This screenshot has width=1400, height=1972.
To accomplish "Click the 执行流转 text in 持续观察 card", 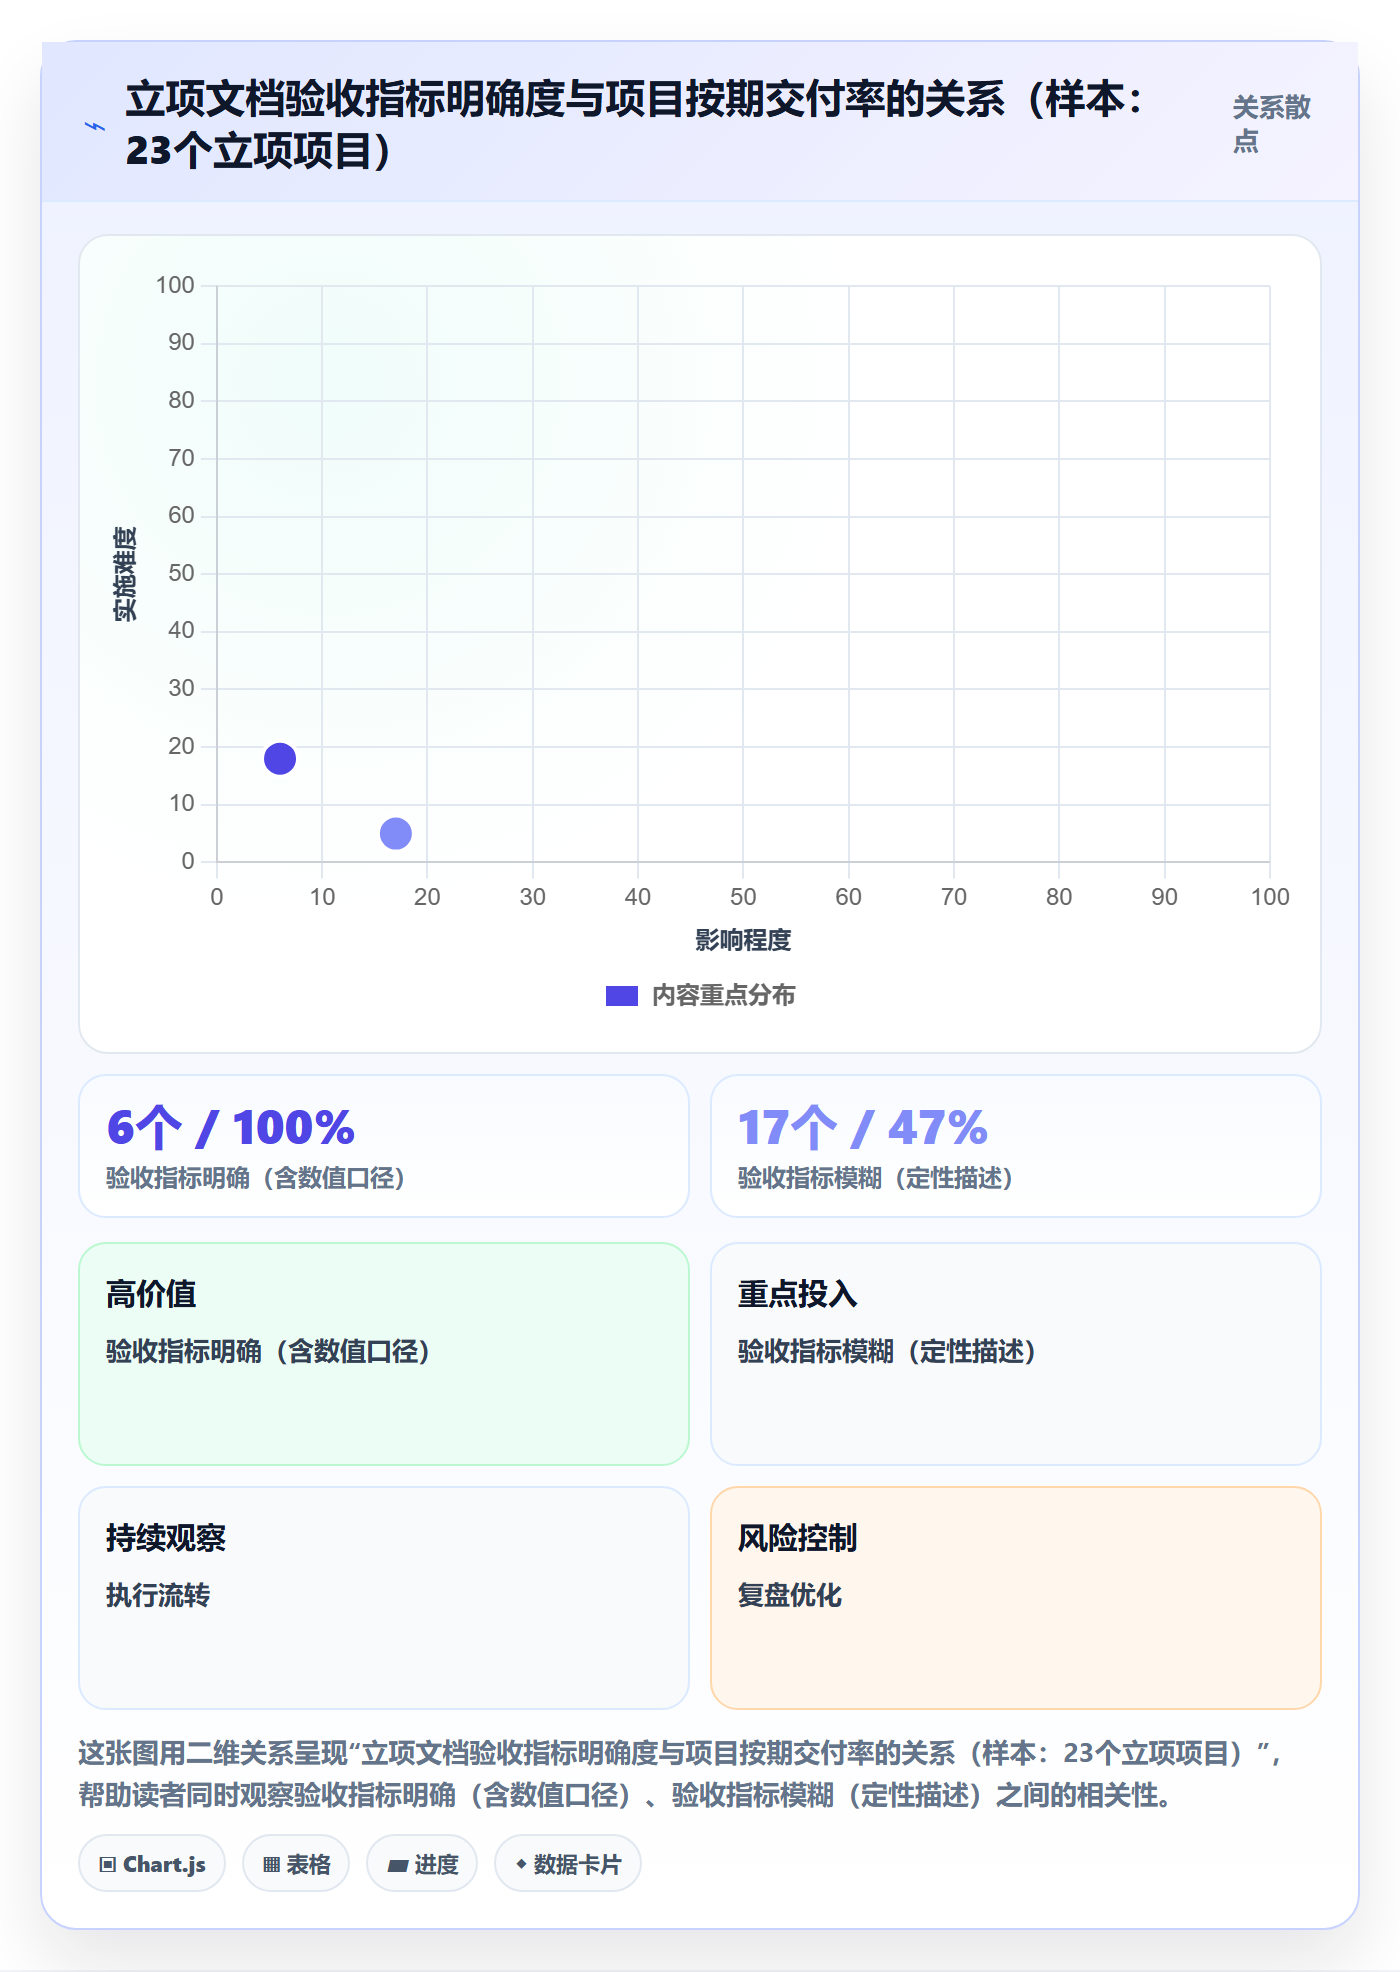I will (158, 1595).
